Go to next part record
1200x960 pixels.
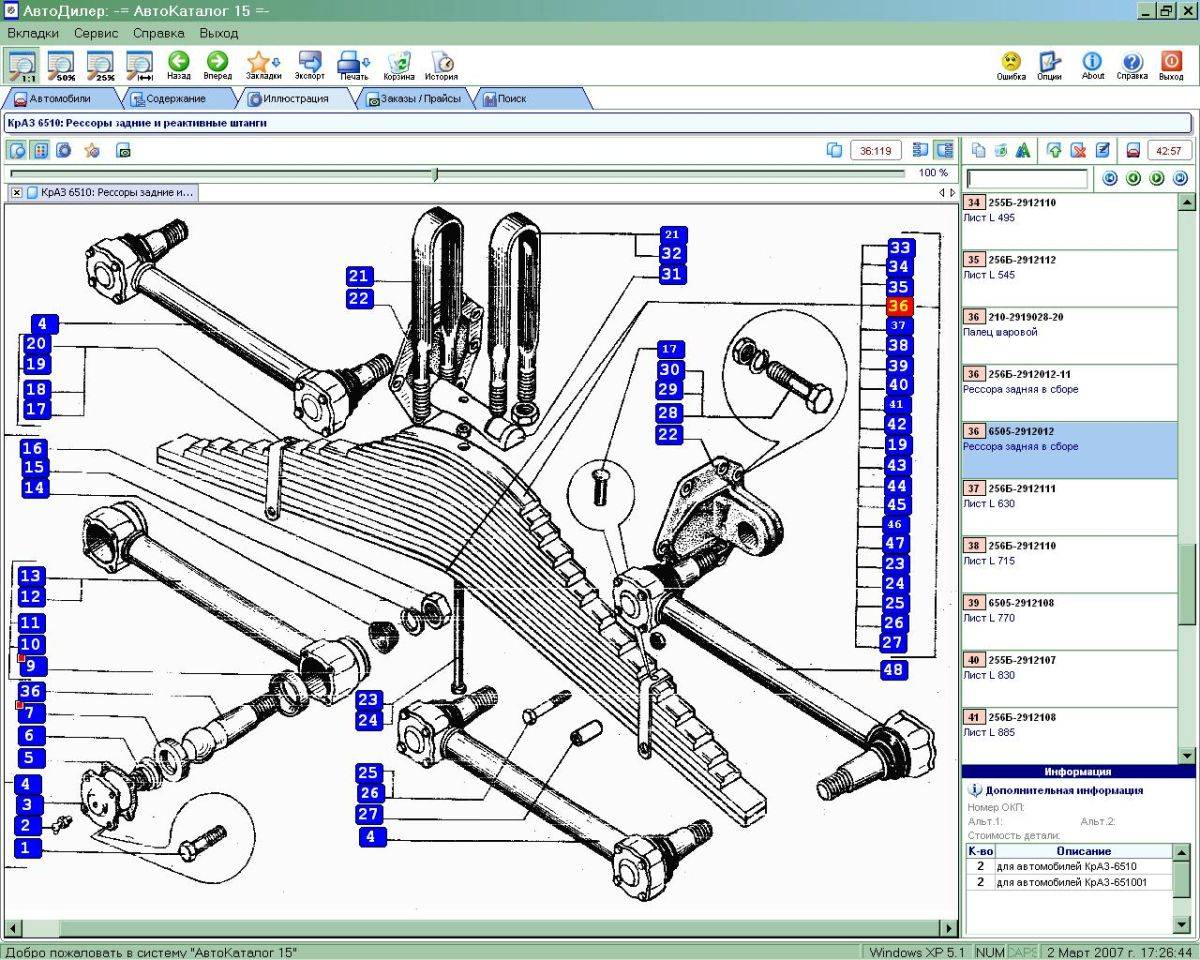point(1157,179)
